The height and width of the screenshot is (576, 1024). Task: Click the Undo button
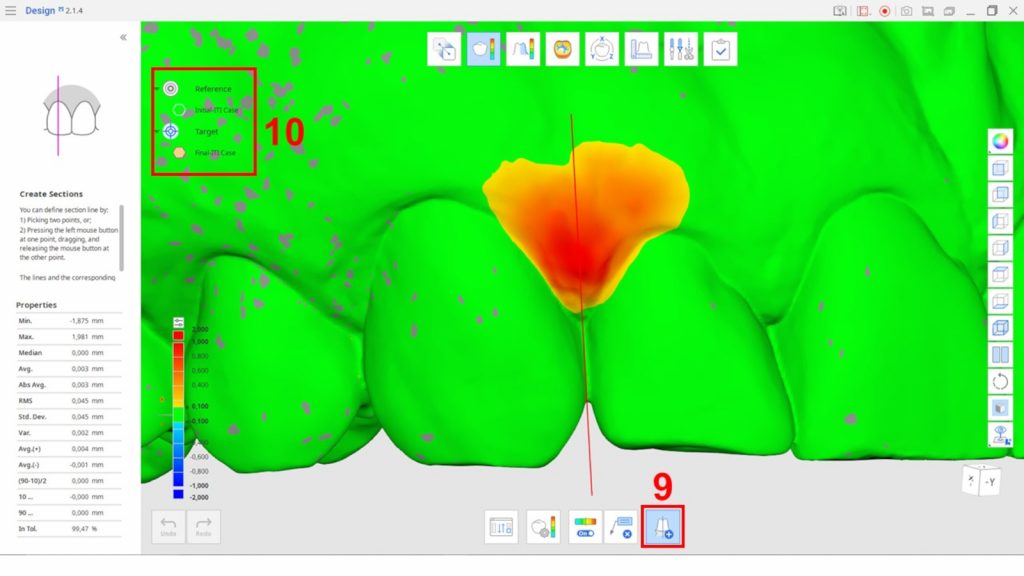(x=168, y=527)
